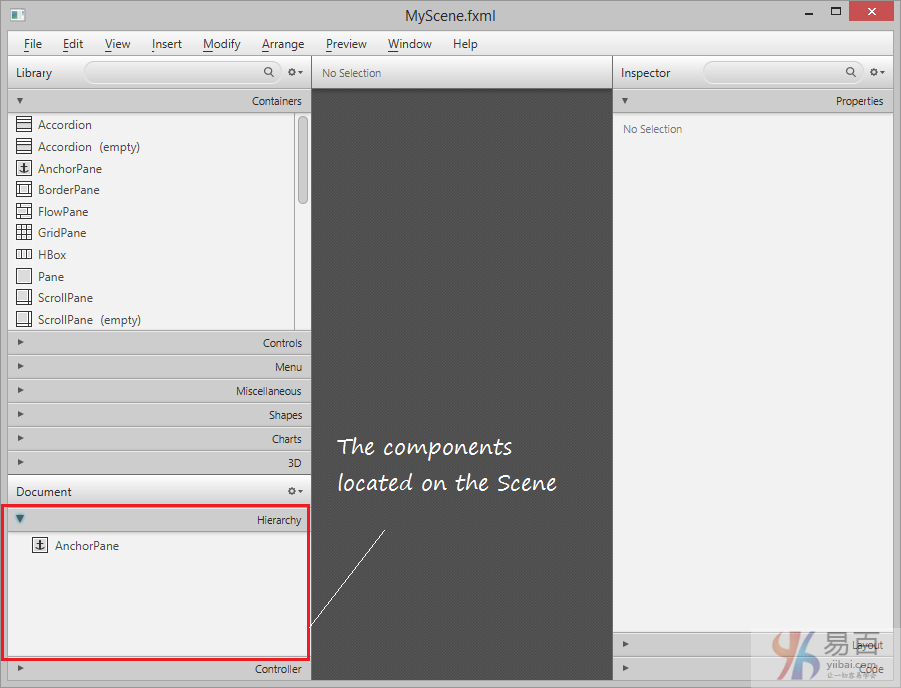The width and height of the screenshot is (901, 688).
Task: Open the File menu
Action: click(x=33, y=44)
